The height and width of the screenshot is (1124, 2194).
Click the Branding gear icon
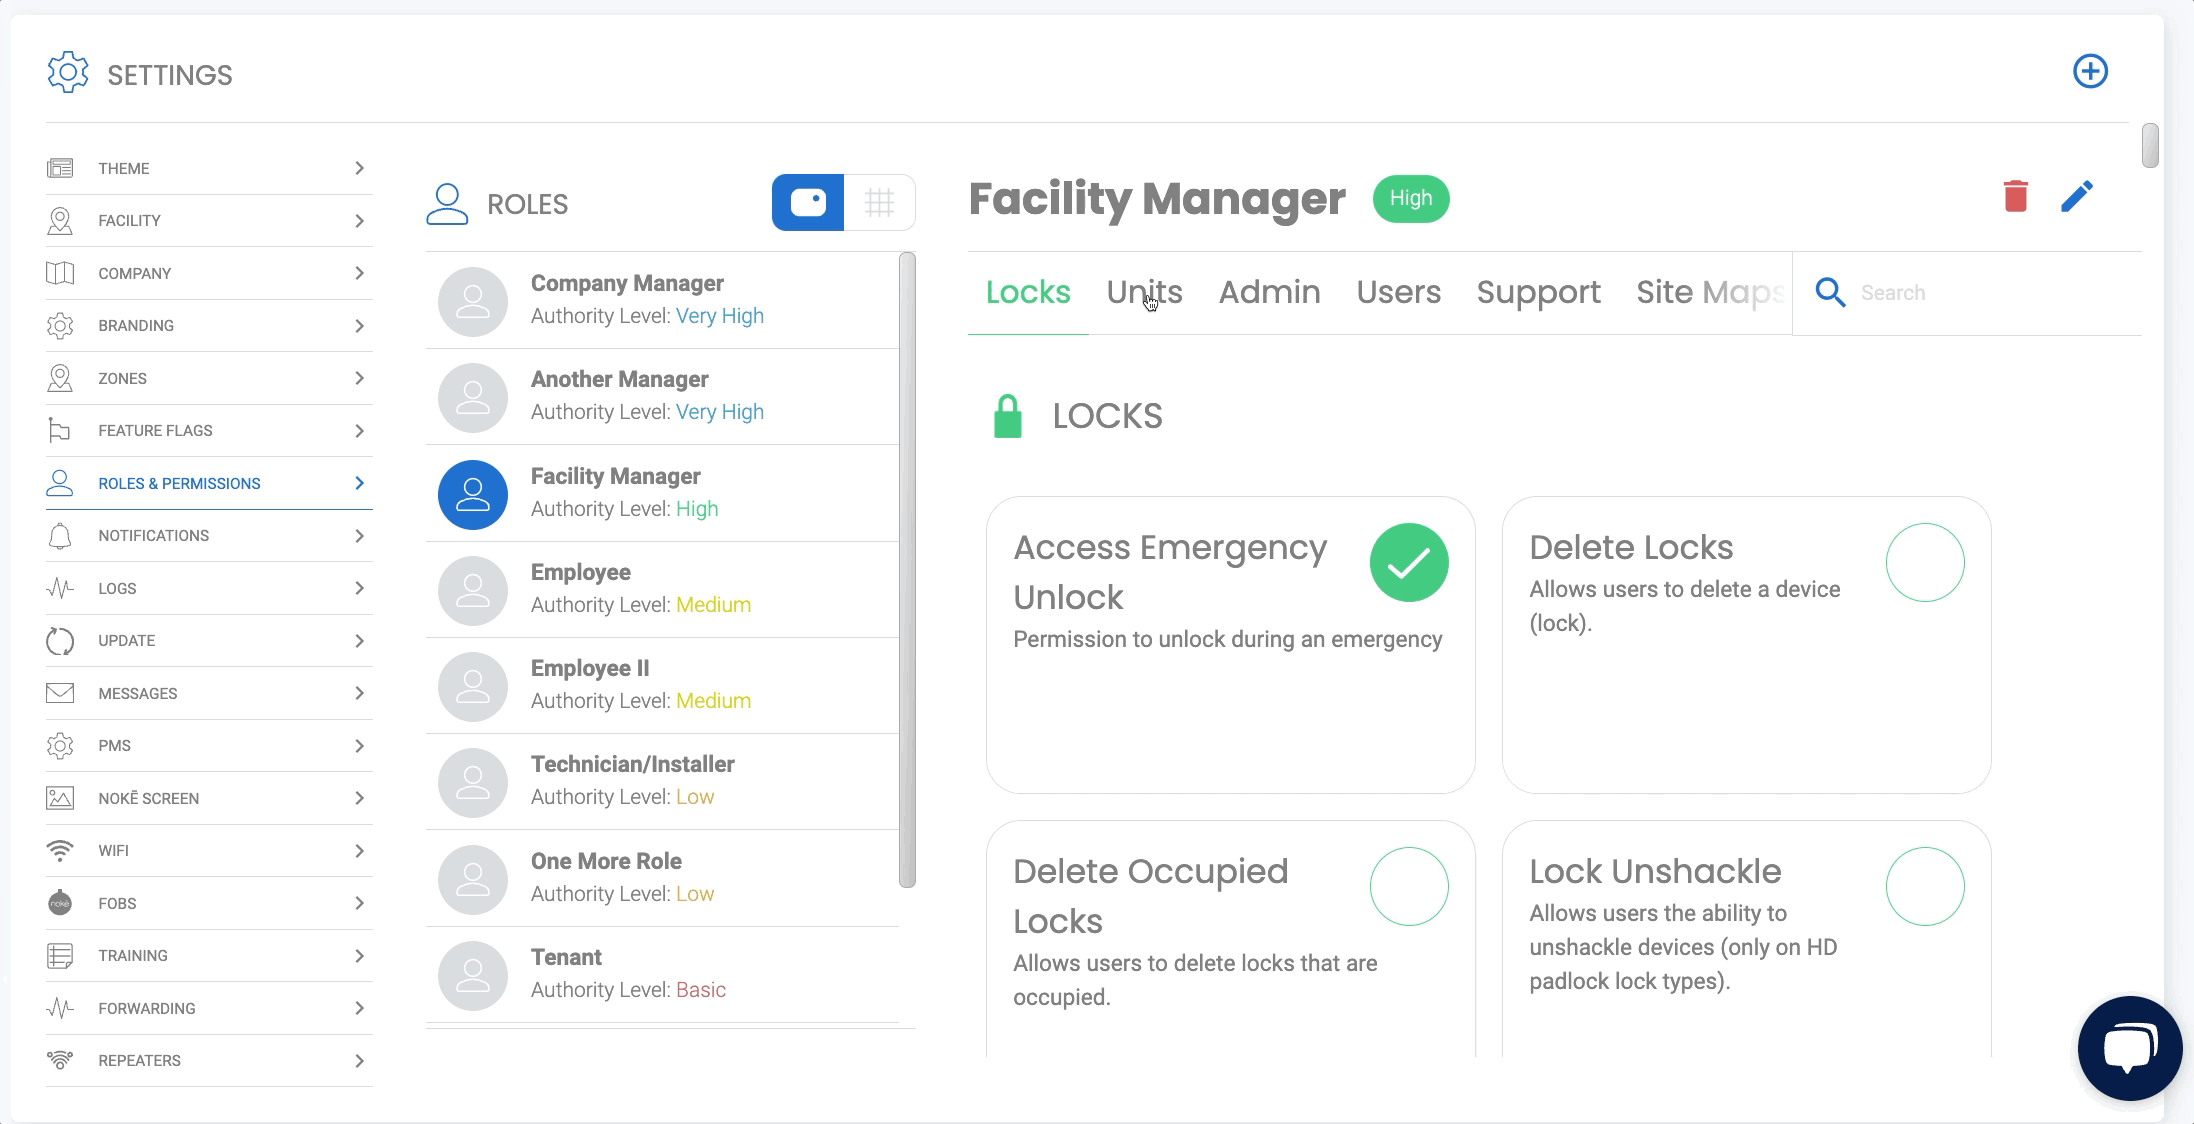(x=60, y=326)
